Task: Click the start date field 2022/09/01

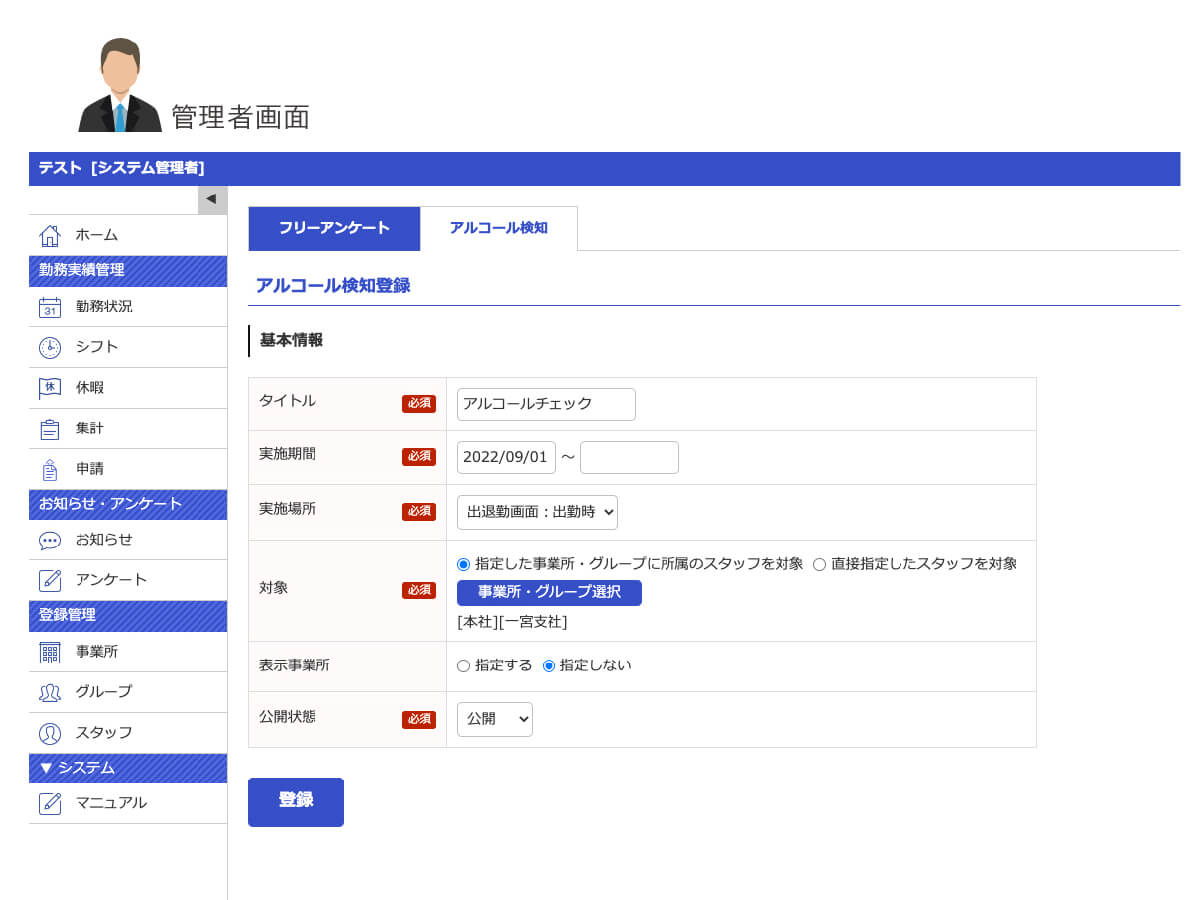Action: pos(506,457)
